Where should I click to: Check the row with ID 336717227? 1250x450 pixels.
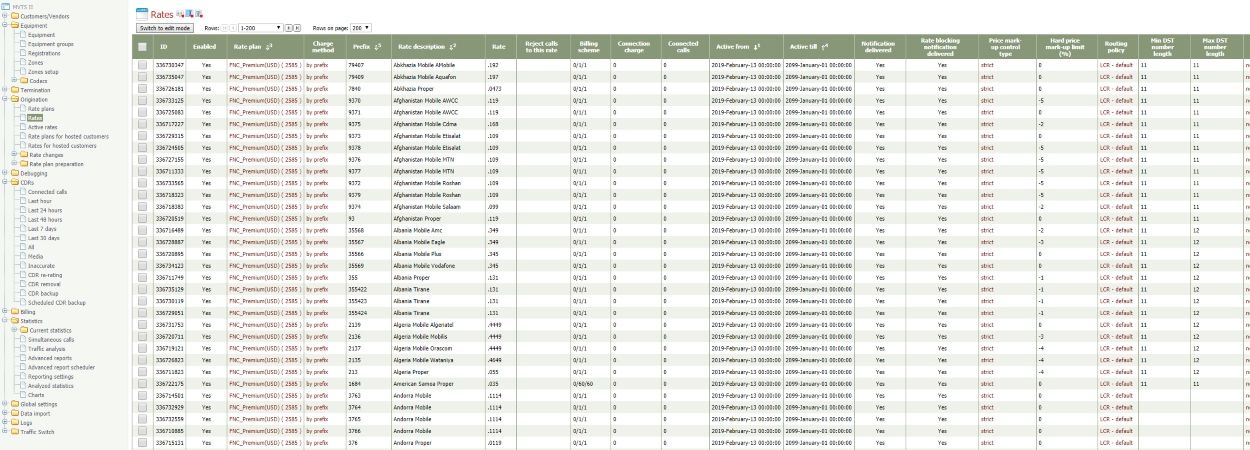(x=142, y=124)
